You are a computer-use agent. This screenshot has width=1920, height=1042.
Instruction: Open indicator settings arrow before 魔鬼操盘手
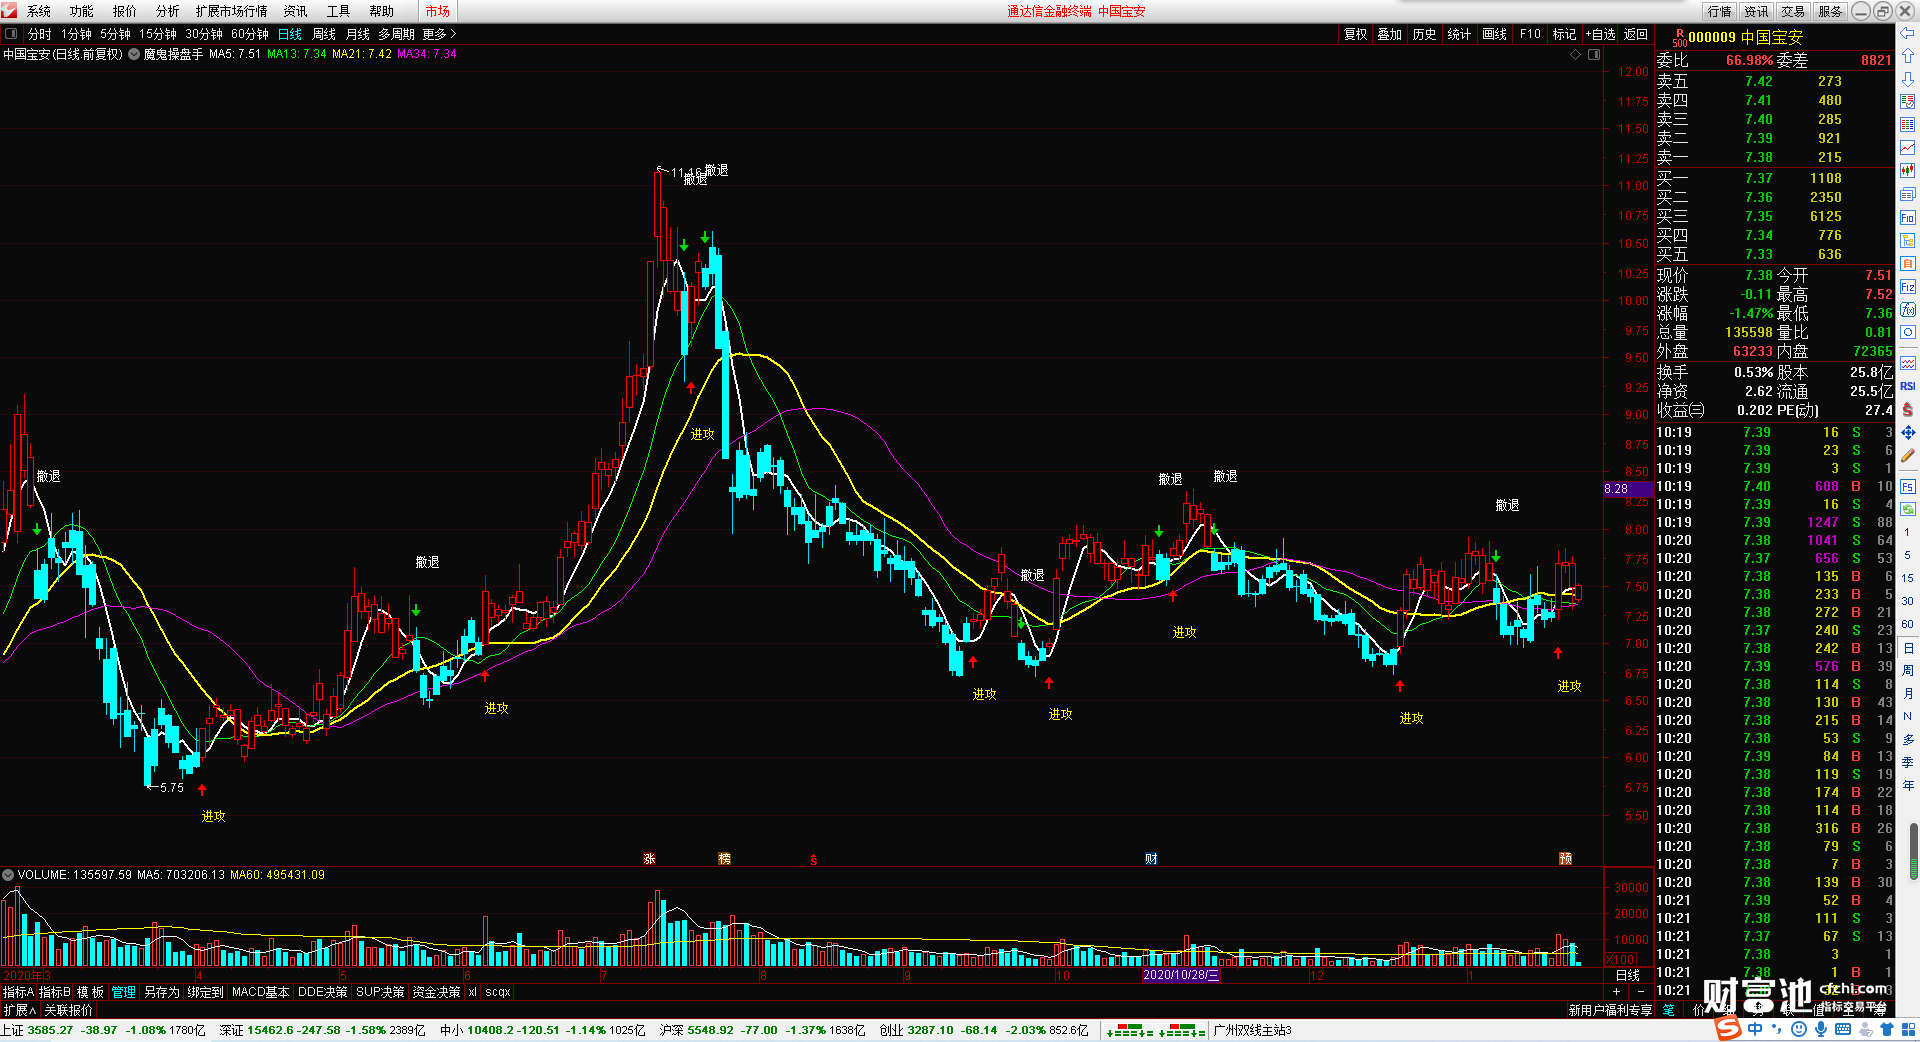tap(134, 54)
